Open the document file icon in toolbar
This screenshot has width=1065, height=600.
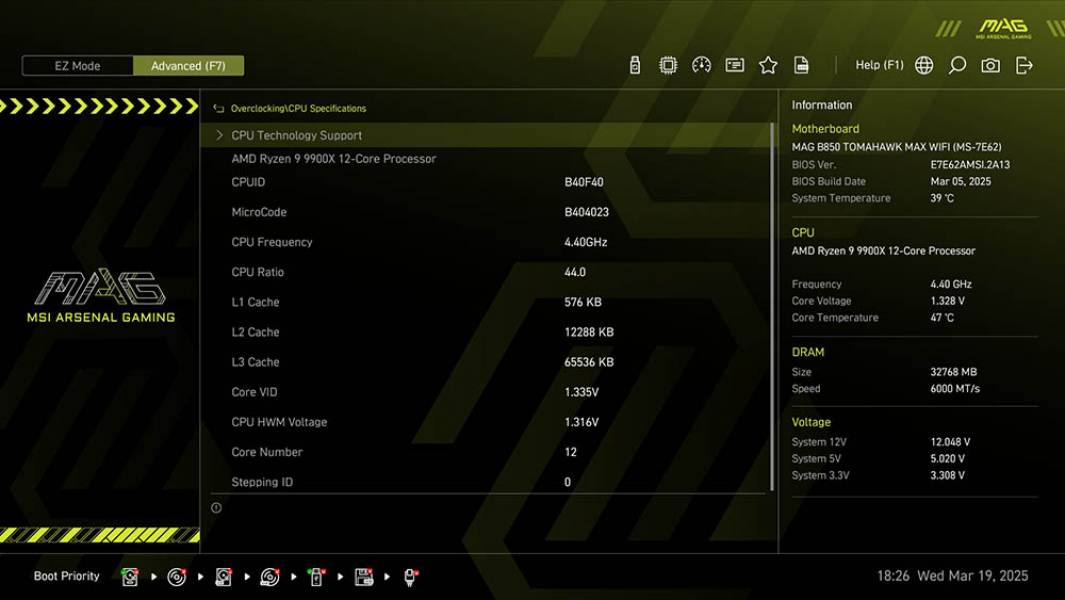click(x=801, y=65)
